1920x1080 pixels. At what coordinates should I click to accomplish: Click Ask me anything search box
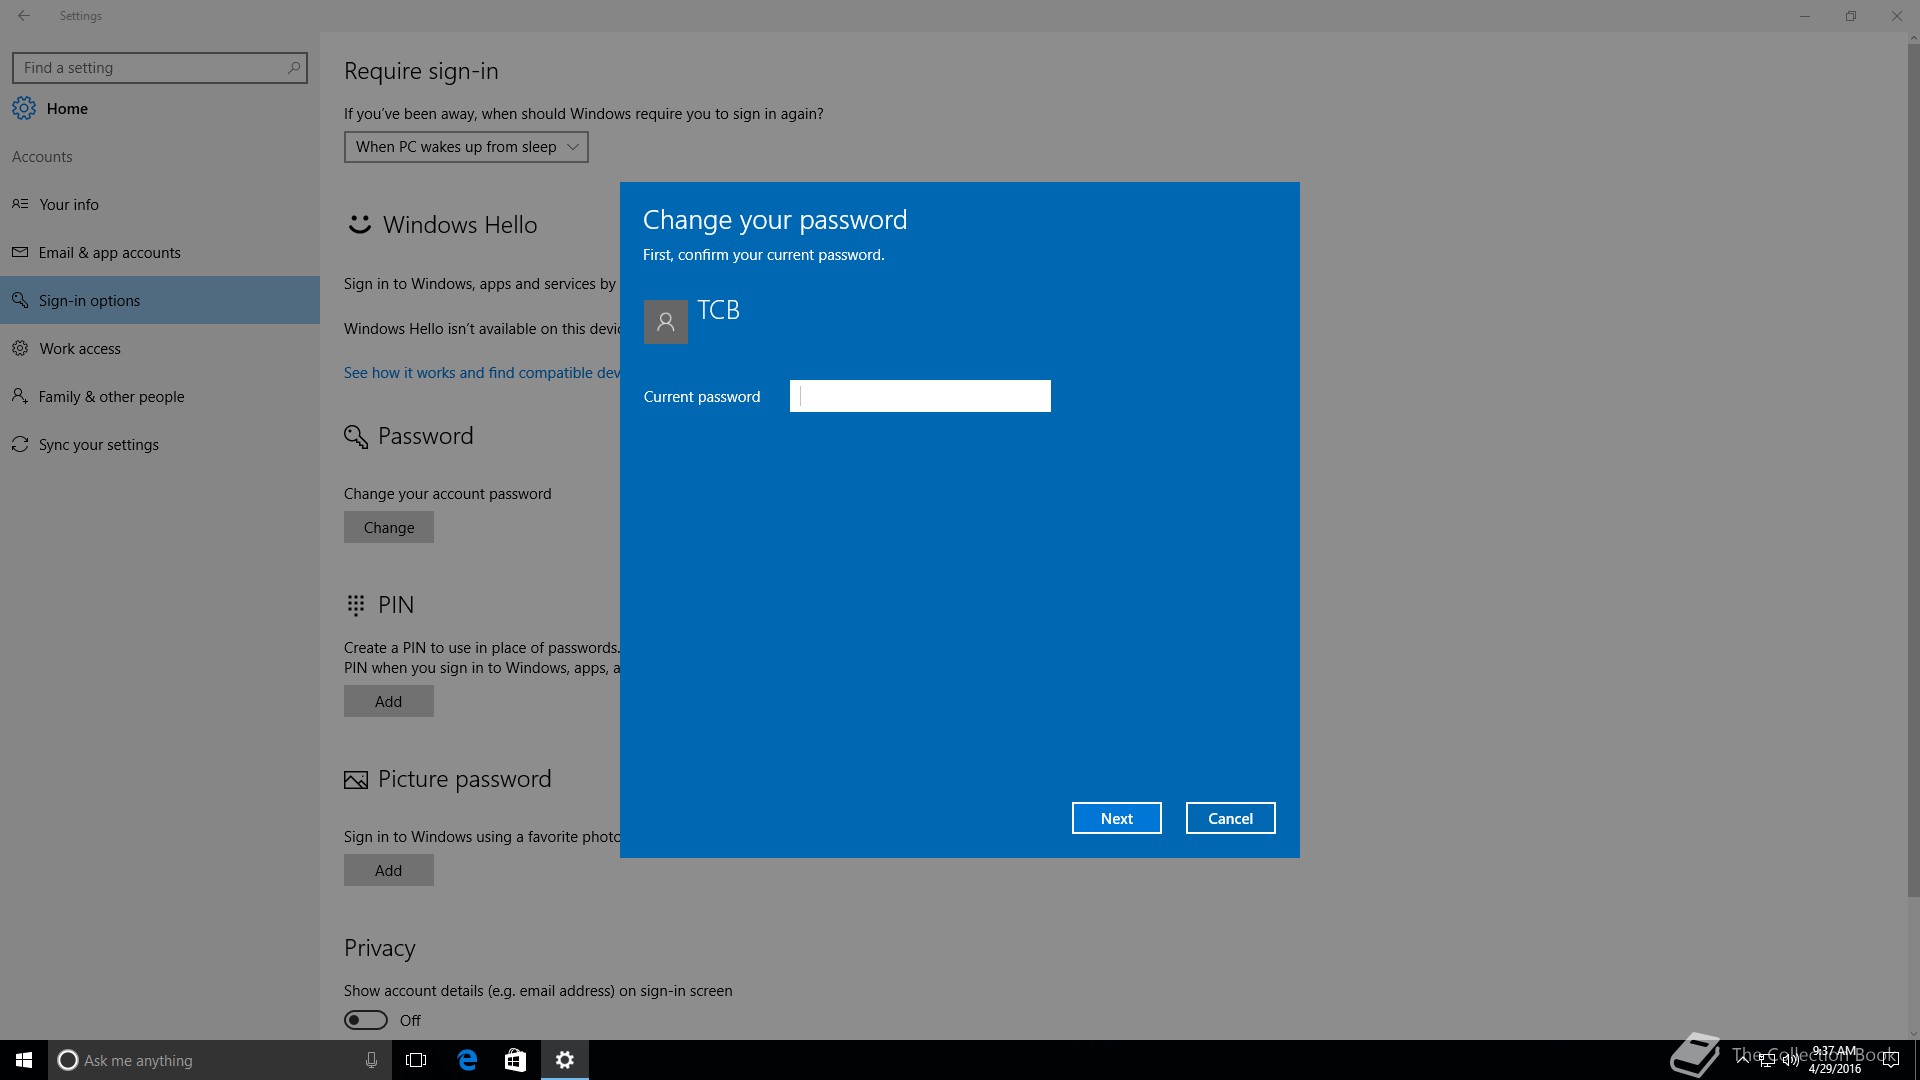tap(218, 1060)
